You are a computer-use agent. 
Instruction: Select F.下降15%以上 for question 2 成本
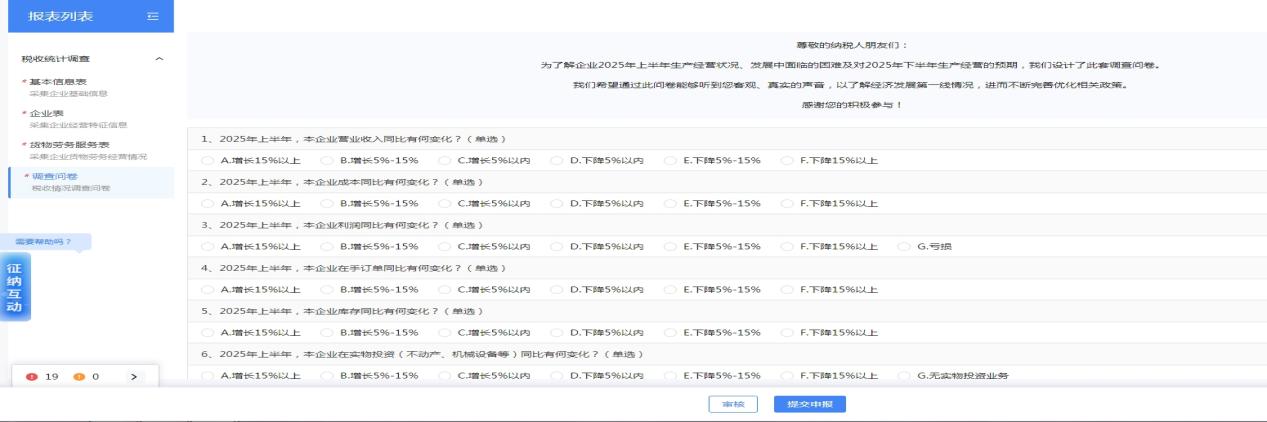(787, 203)
